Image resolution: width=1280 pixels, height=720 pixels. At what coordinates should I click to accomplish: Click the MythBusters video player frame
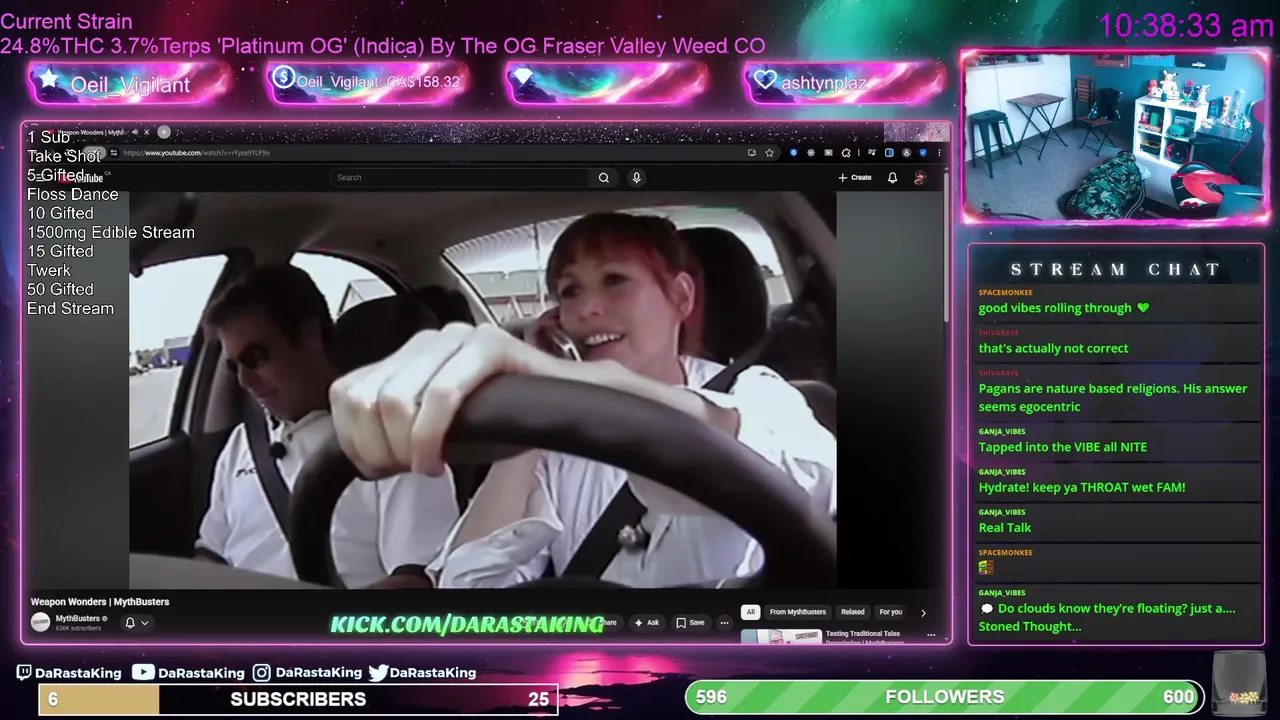point(482,390)
